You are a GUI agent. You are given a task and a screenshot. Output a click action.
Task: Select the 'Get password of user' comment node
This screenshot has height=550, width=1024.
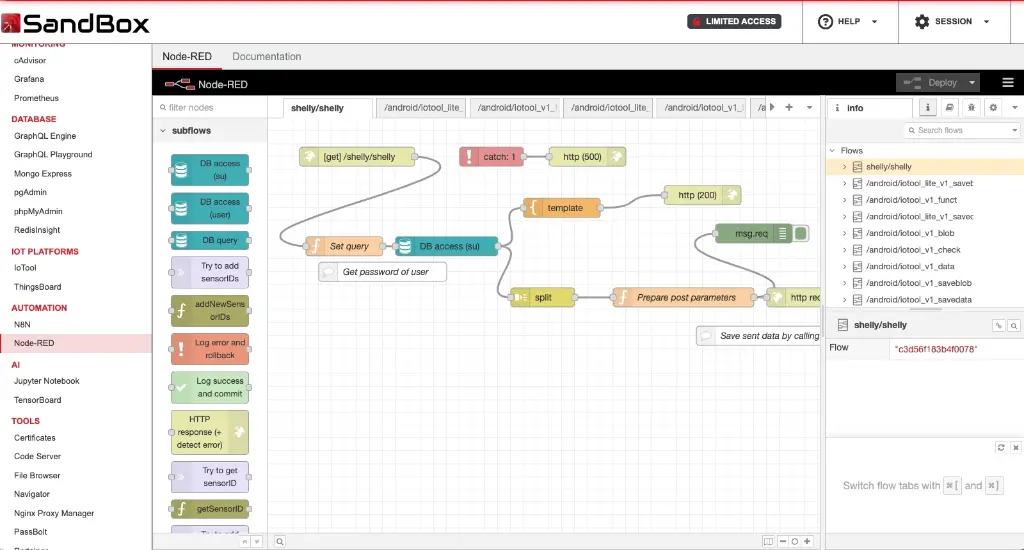383,272
